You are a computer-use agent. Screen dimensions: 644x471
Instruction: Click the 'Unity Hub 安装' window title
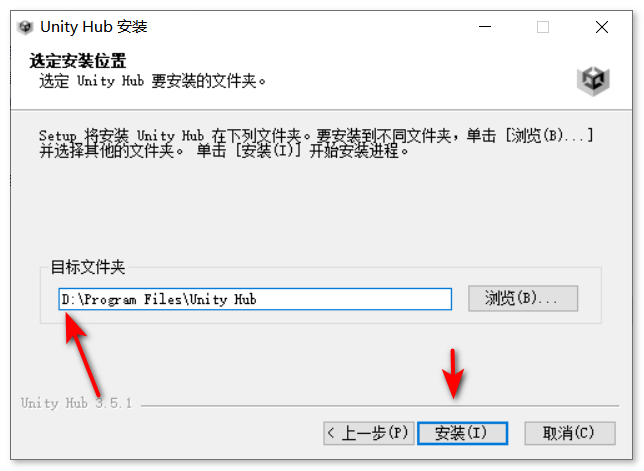[94, 27]
